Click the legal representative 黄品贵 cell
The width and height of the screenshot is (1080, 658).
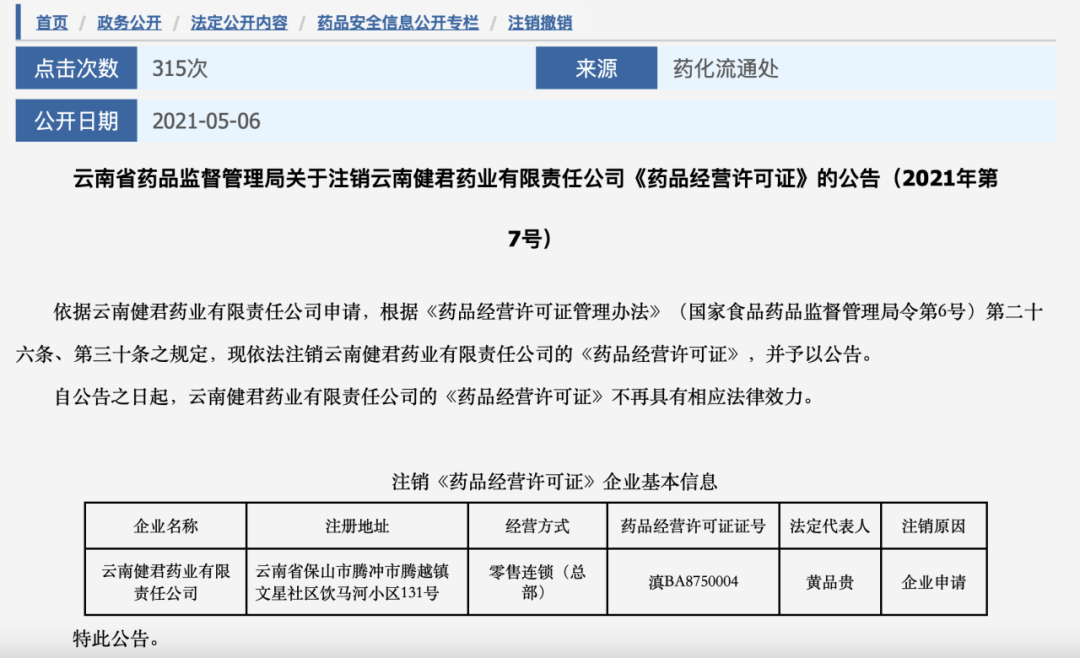tap(829, 582)
